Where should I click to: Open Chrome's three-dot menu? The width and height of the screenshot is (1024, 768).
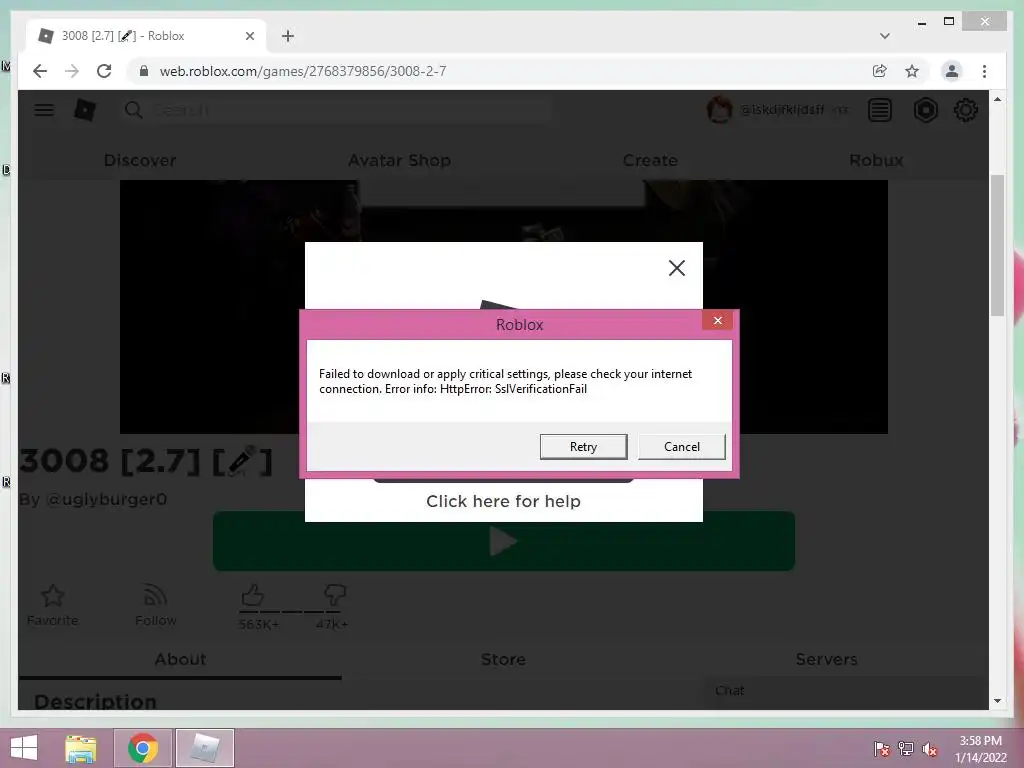click(x=984, y=71)
